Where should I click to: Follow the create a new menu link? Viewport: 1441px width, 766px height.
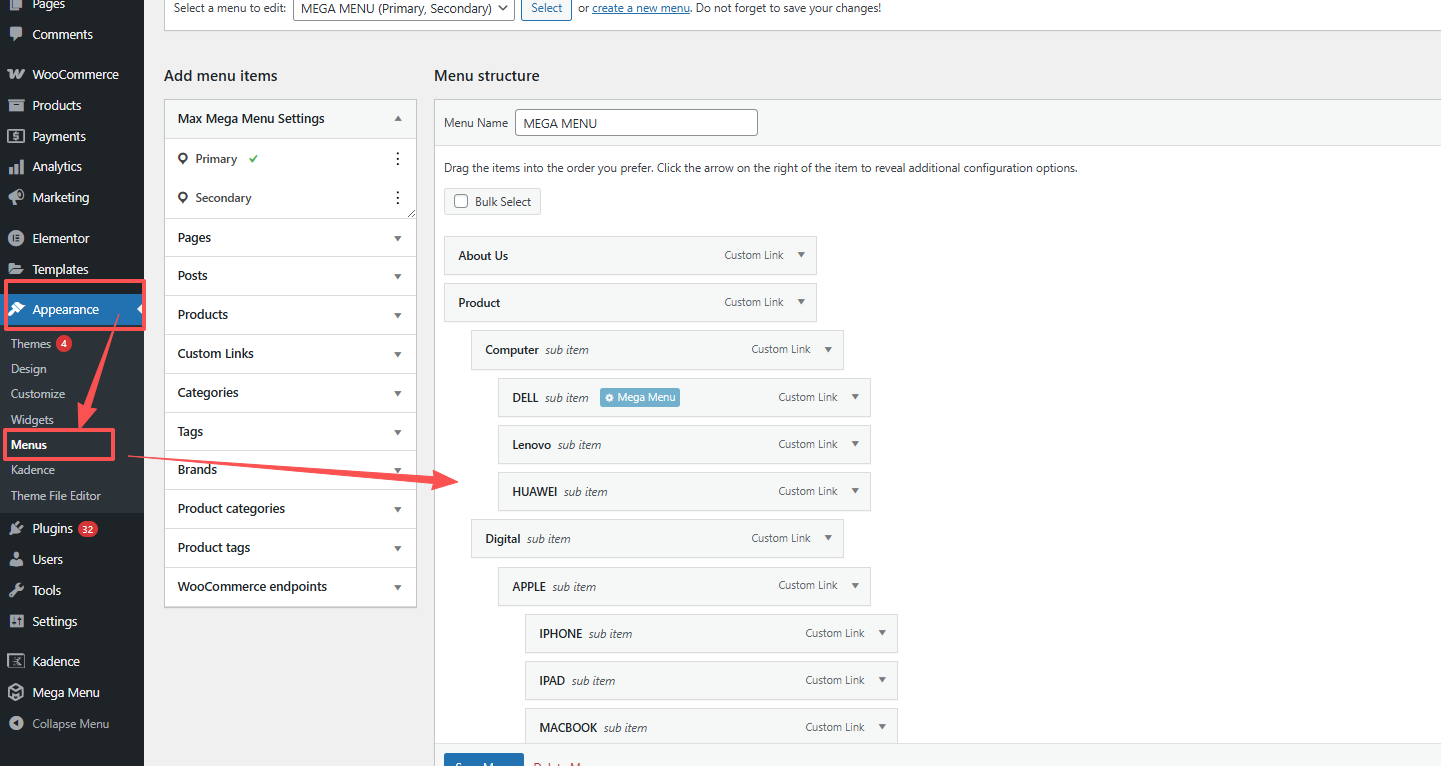click(x=641, y=8)
